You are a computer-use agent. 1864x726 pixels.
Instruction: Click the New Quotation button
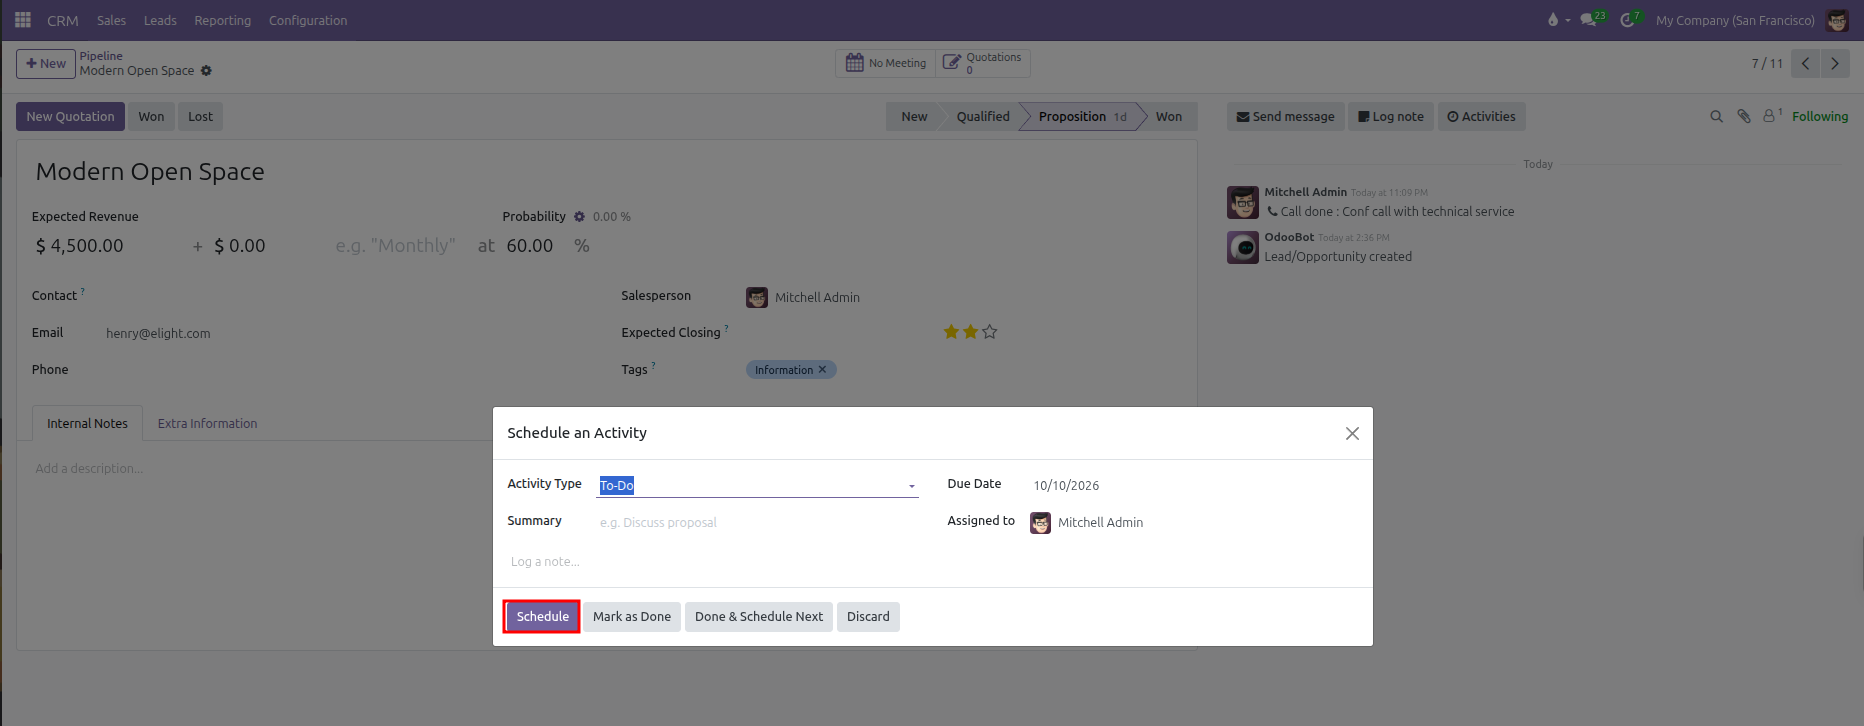coord(70,116)
